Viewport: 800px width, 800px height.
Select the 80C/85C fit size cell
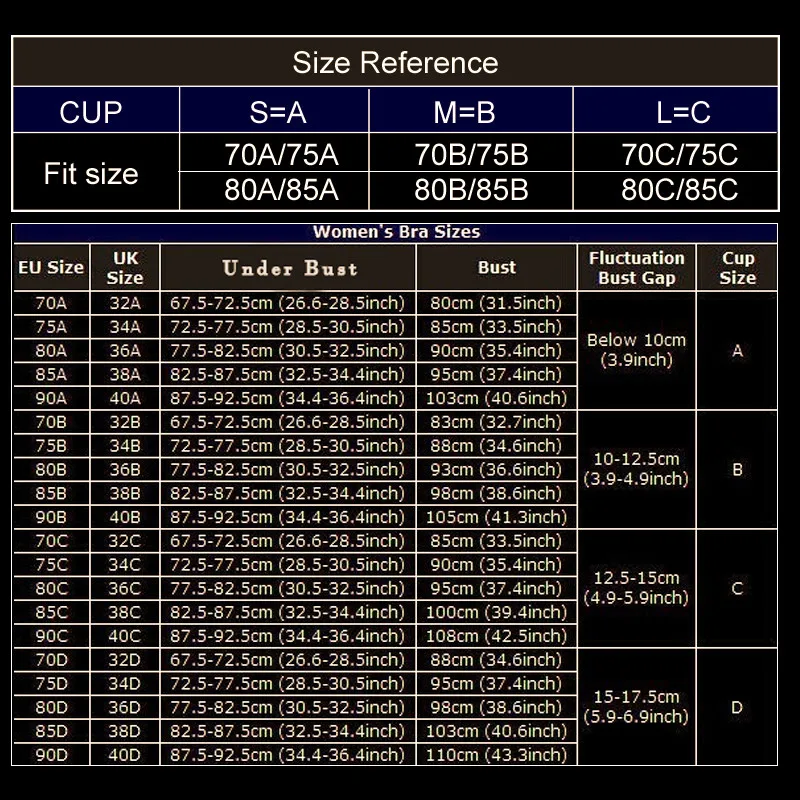click(676, 191)
